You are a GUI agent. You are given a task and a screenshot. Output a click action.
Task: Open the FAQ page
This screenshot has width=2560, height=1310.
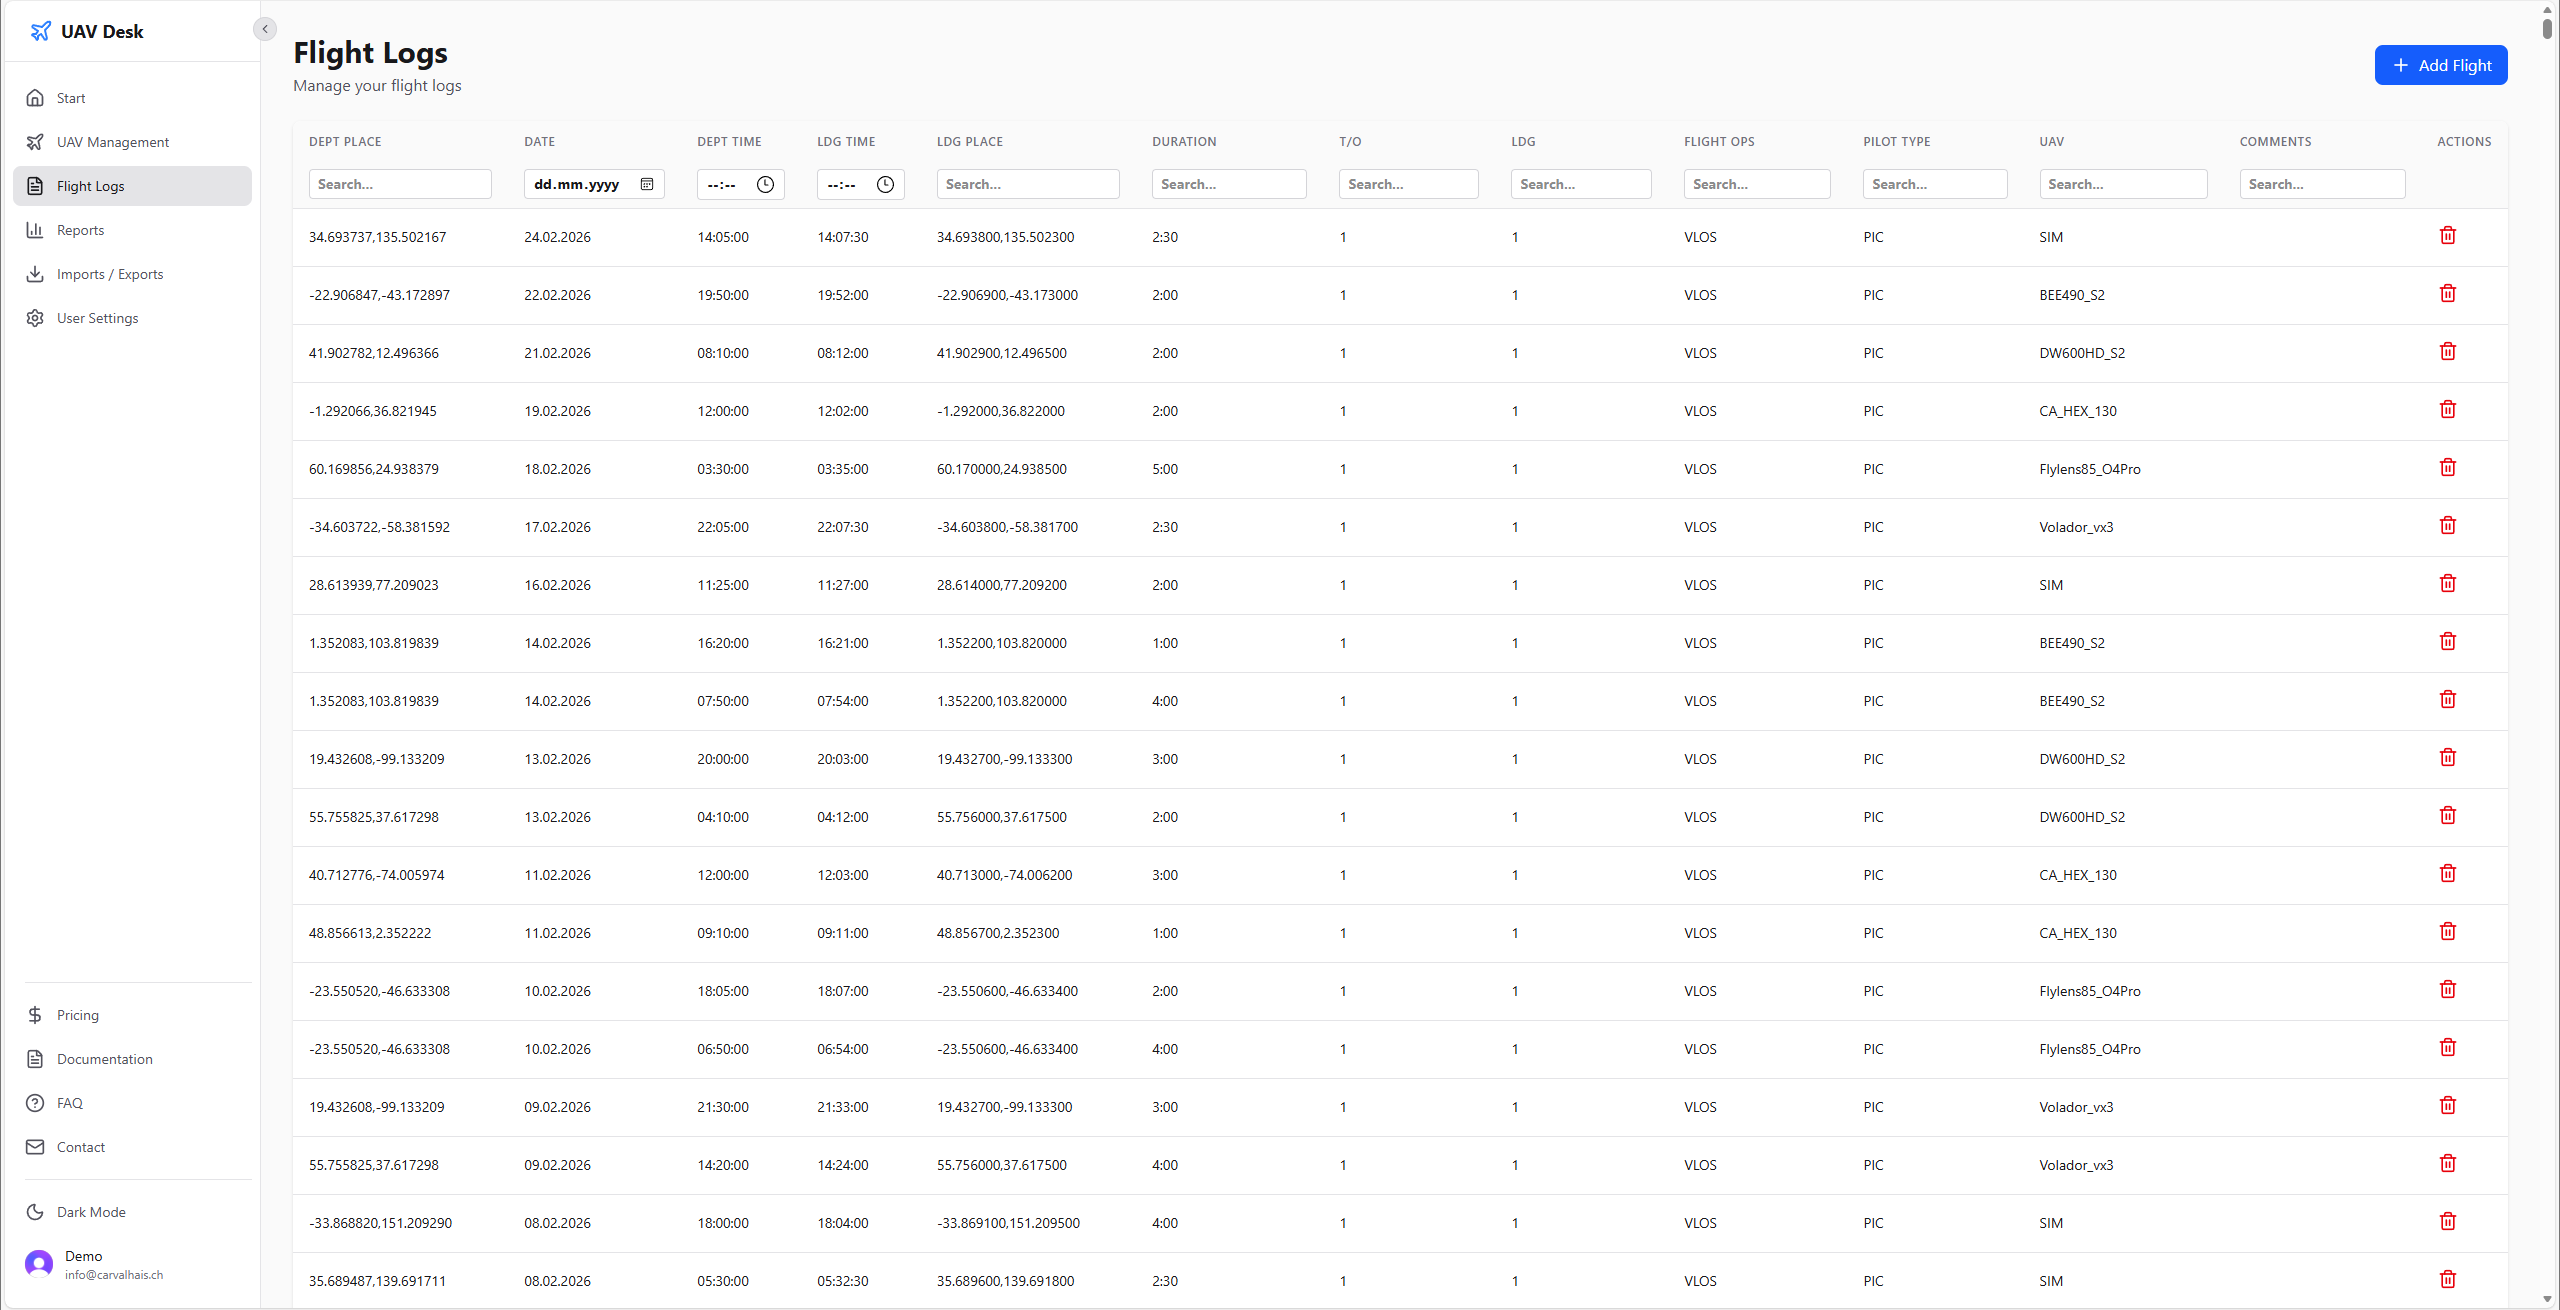coord(132,1103)
